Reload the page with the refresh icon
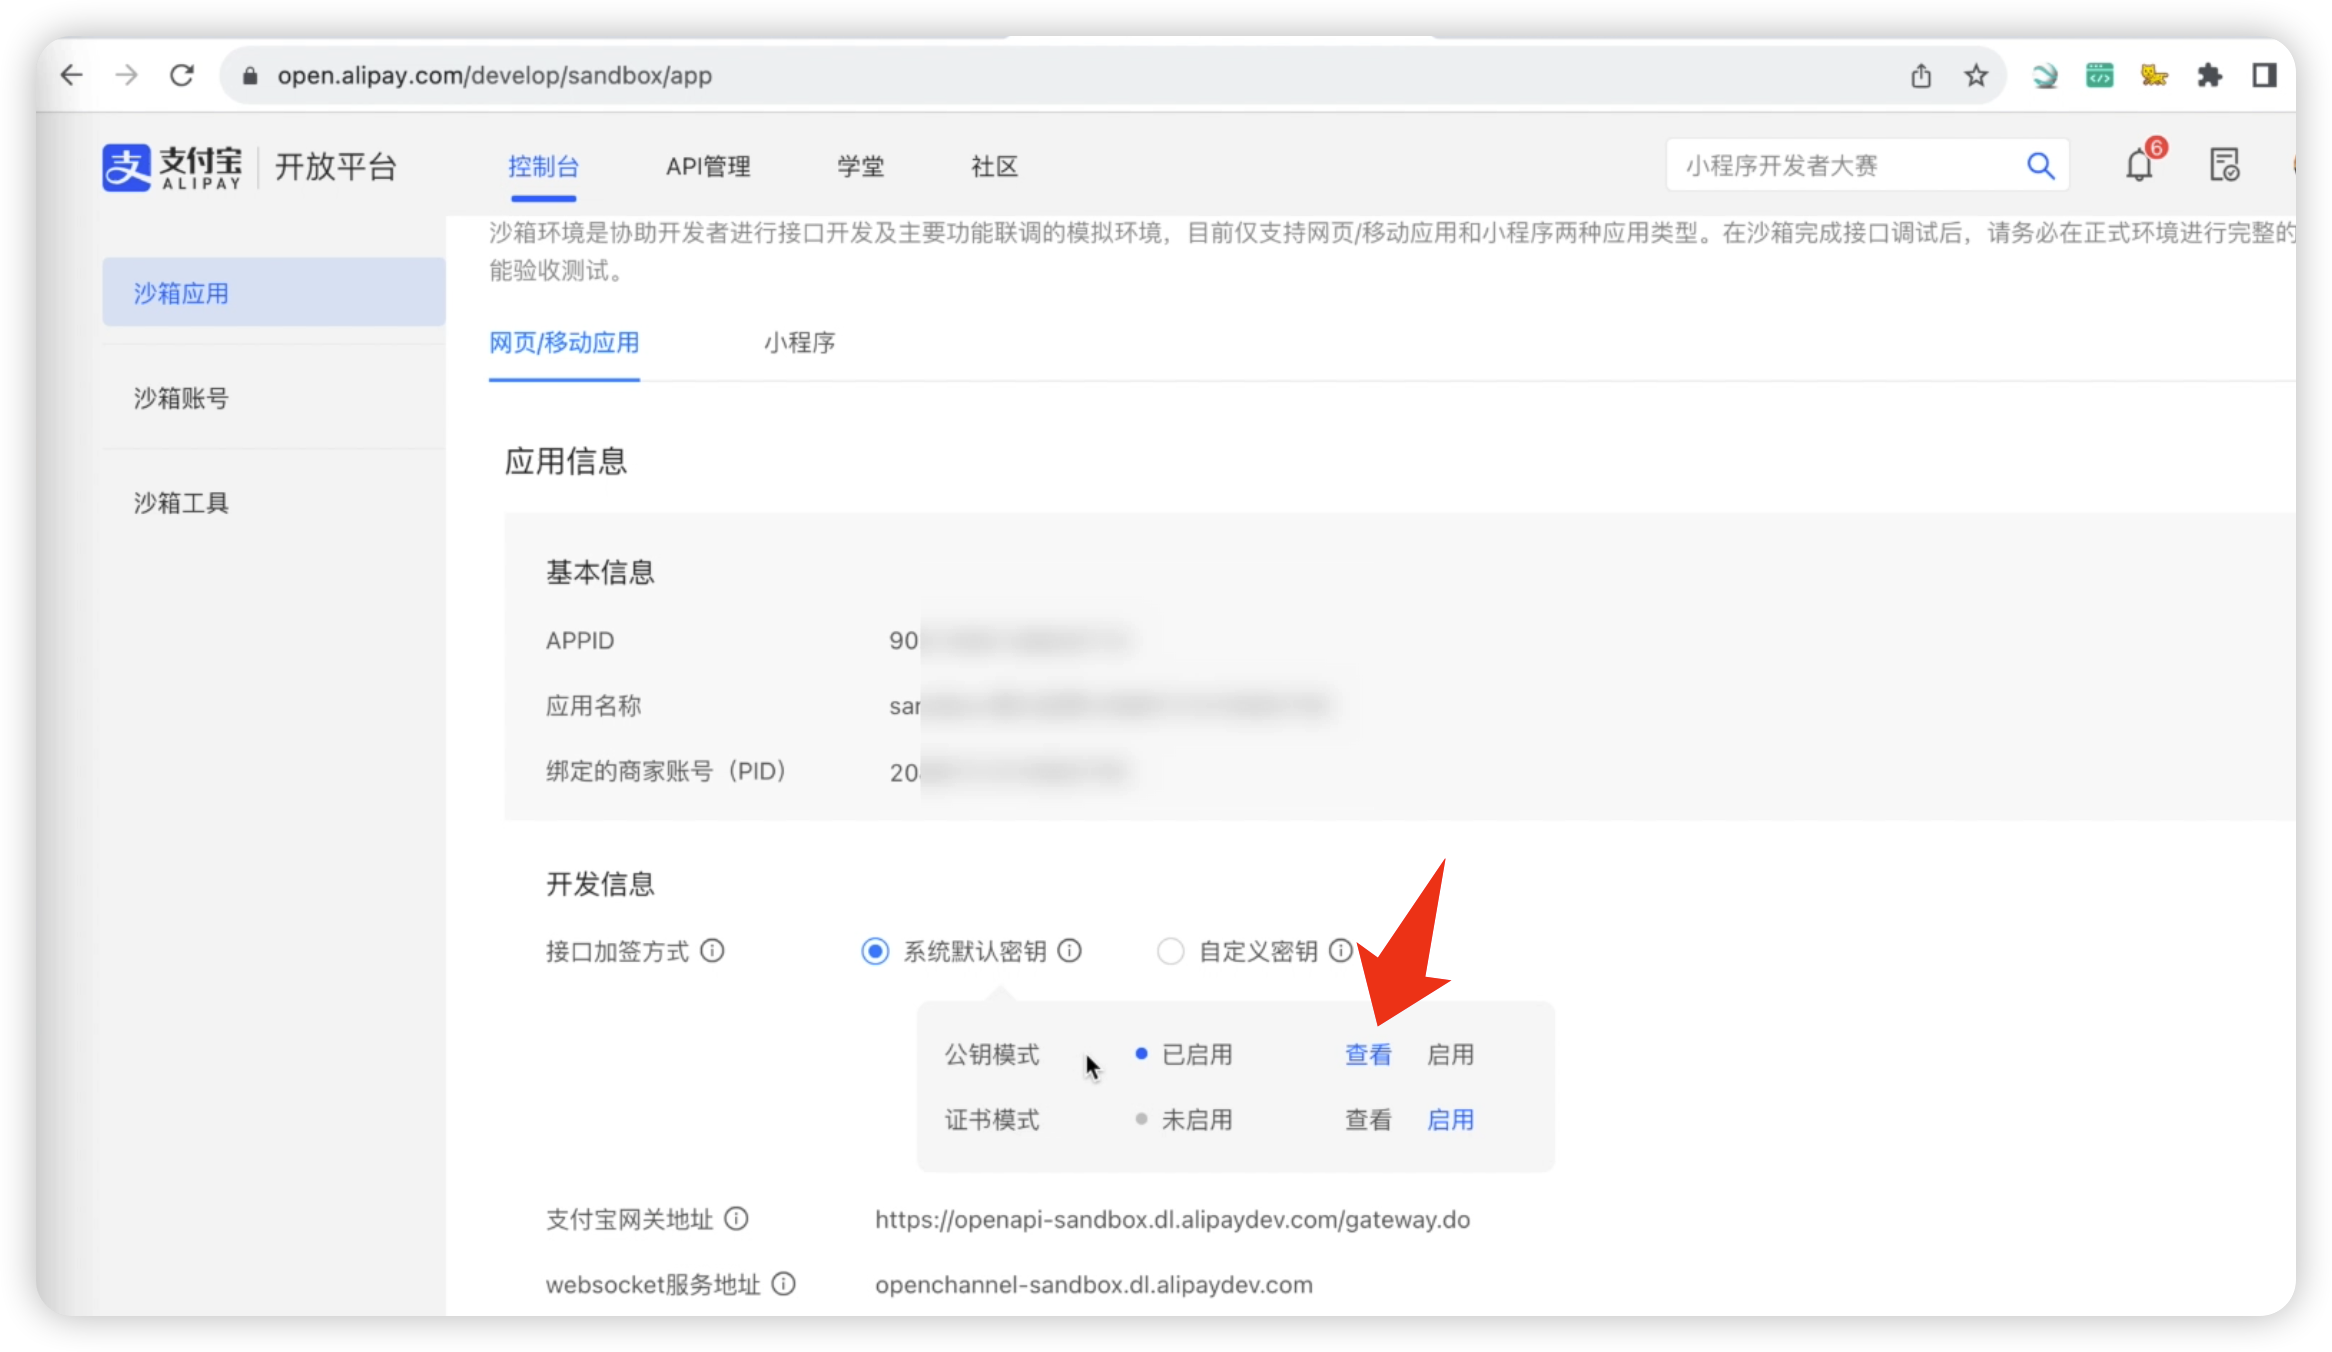Screen dimensions: 2332x1352 [x=182, y=75]
